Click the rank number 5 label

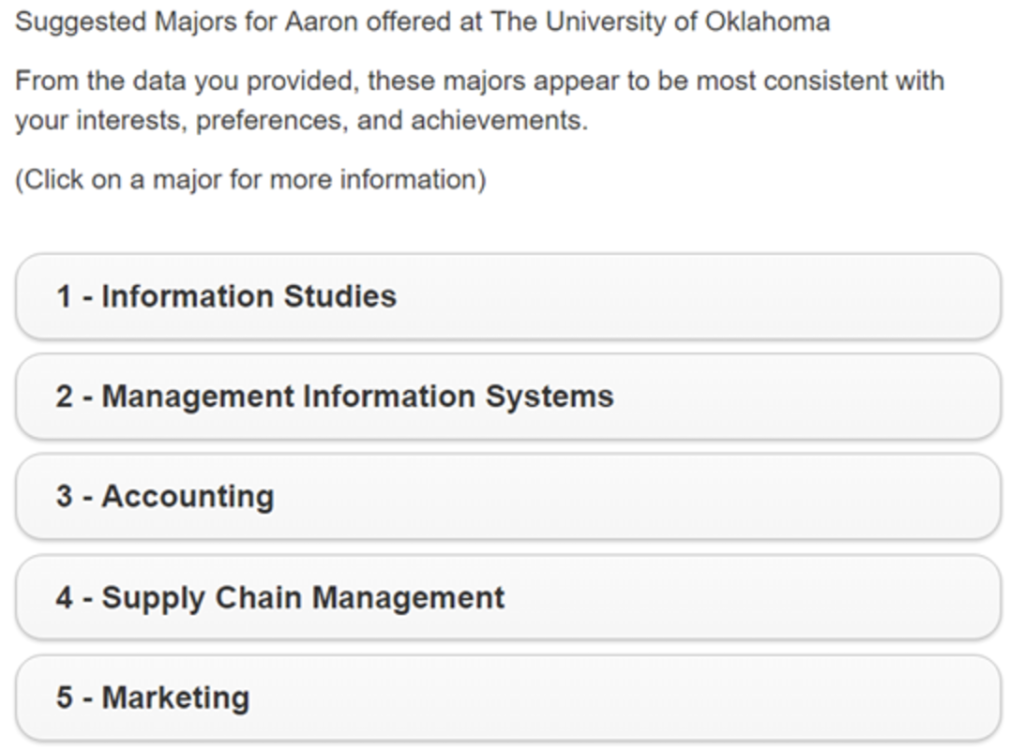(x=64, y=698)
